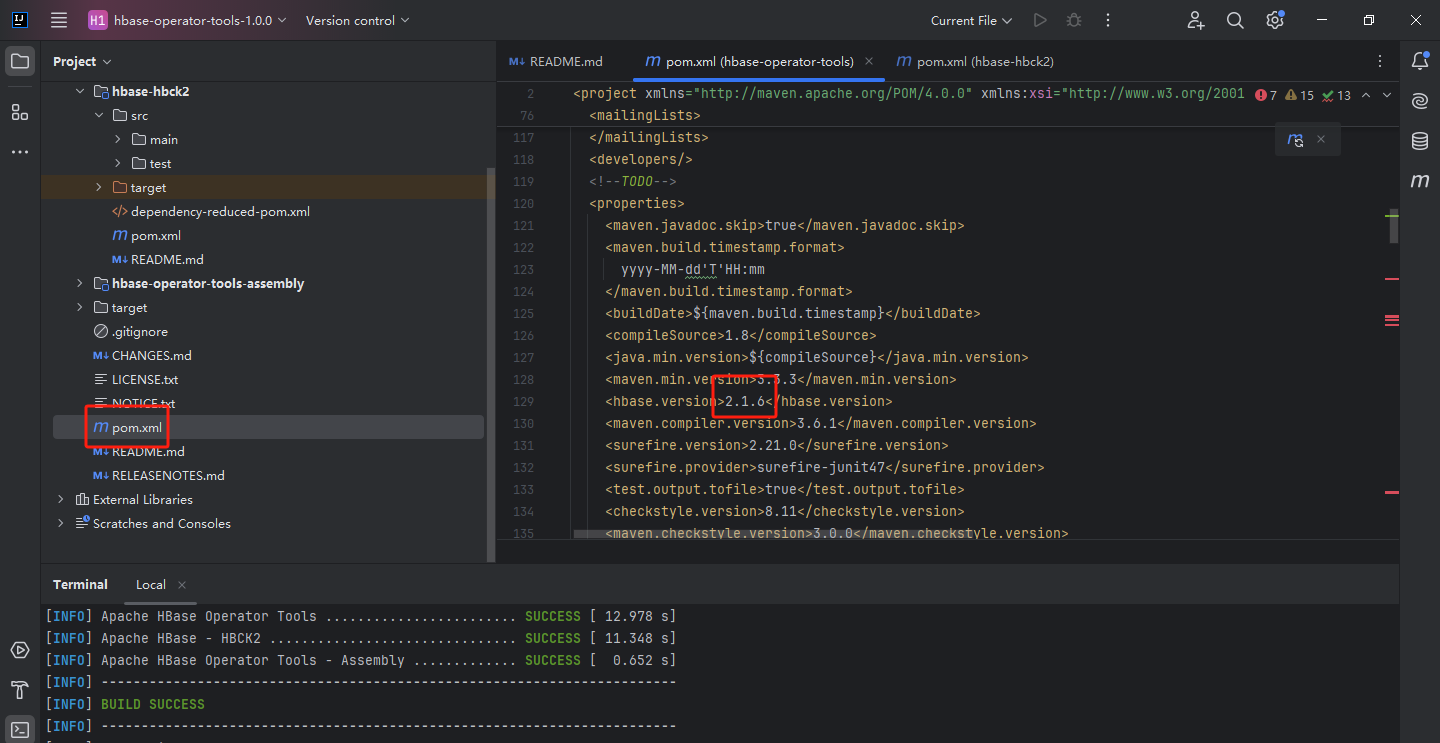Click the typos count indicator
Screen dimensions: 1440x743
click(x=1336, y=95)
